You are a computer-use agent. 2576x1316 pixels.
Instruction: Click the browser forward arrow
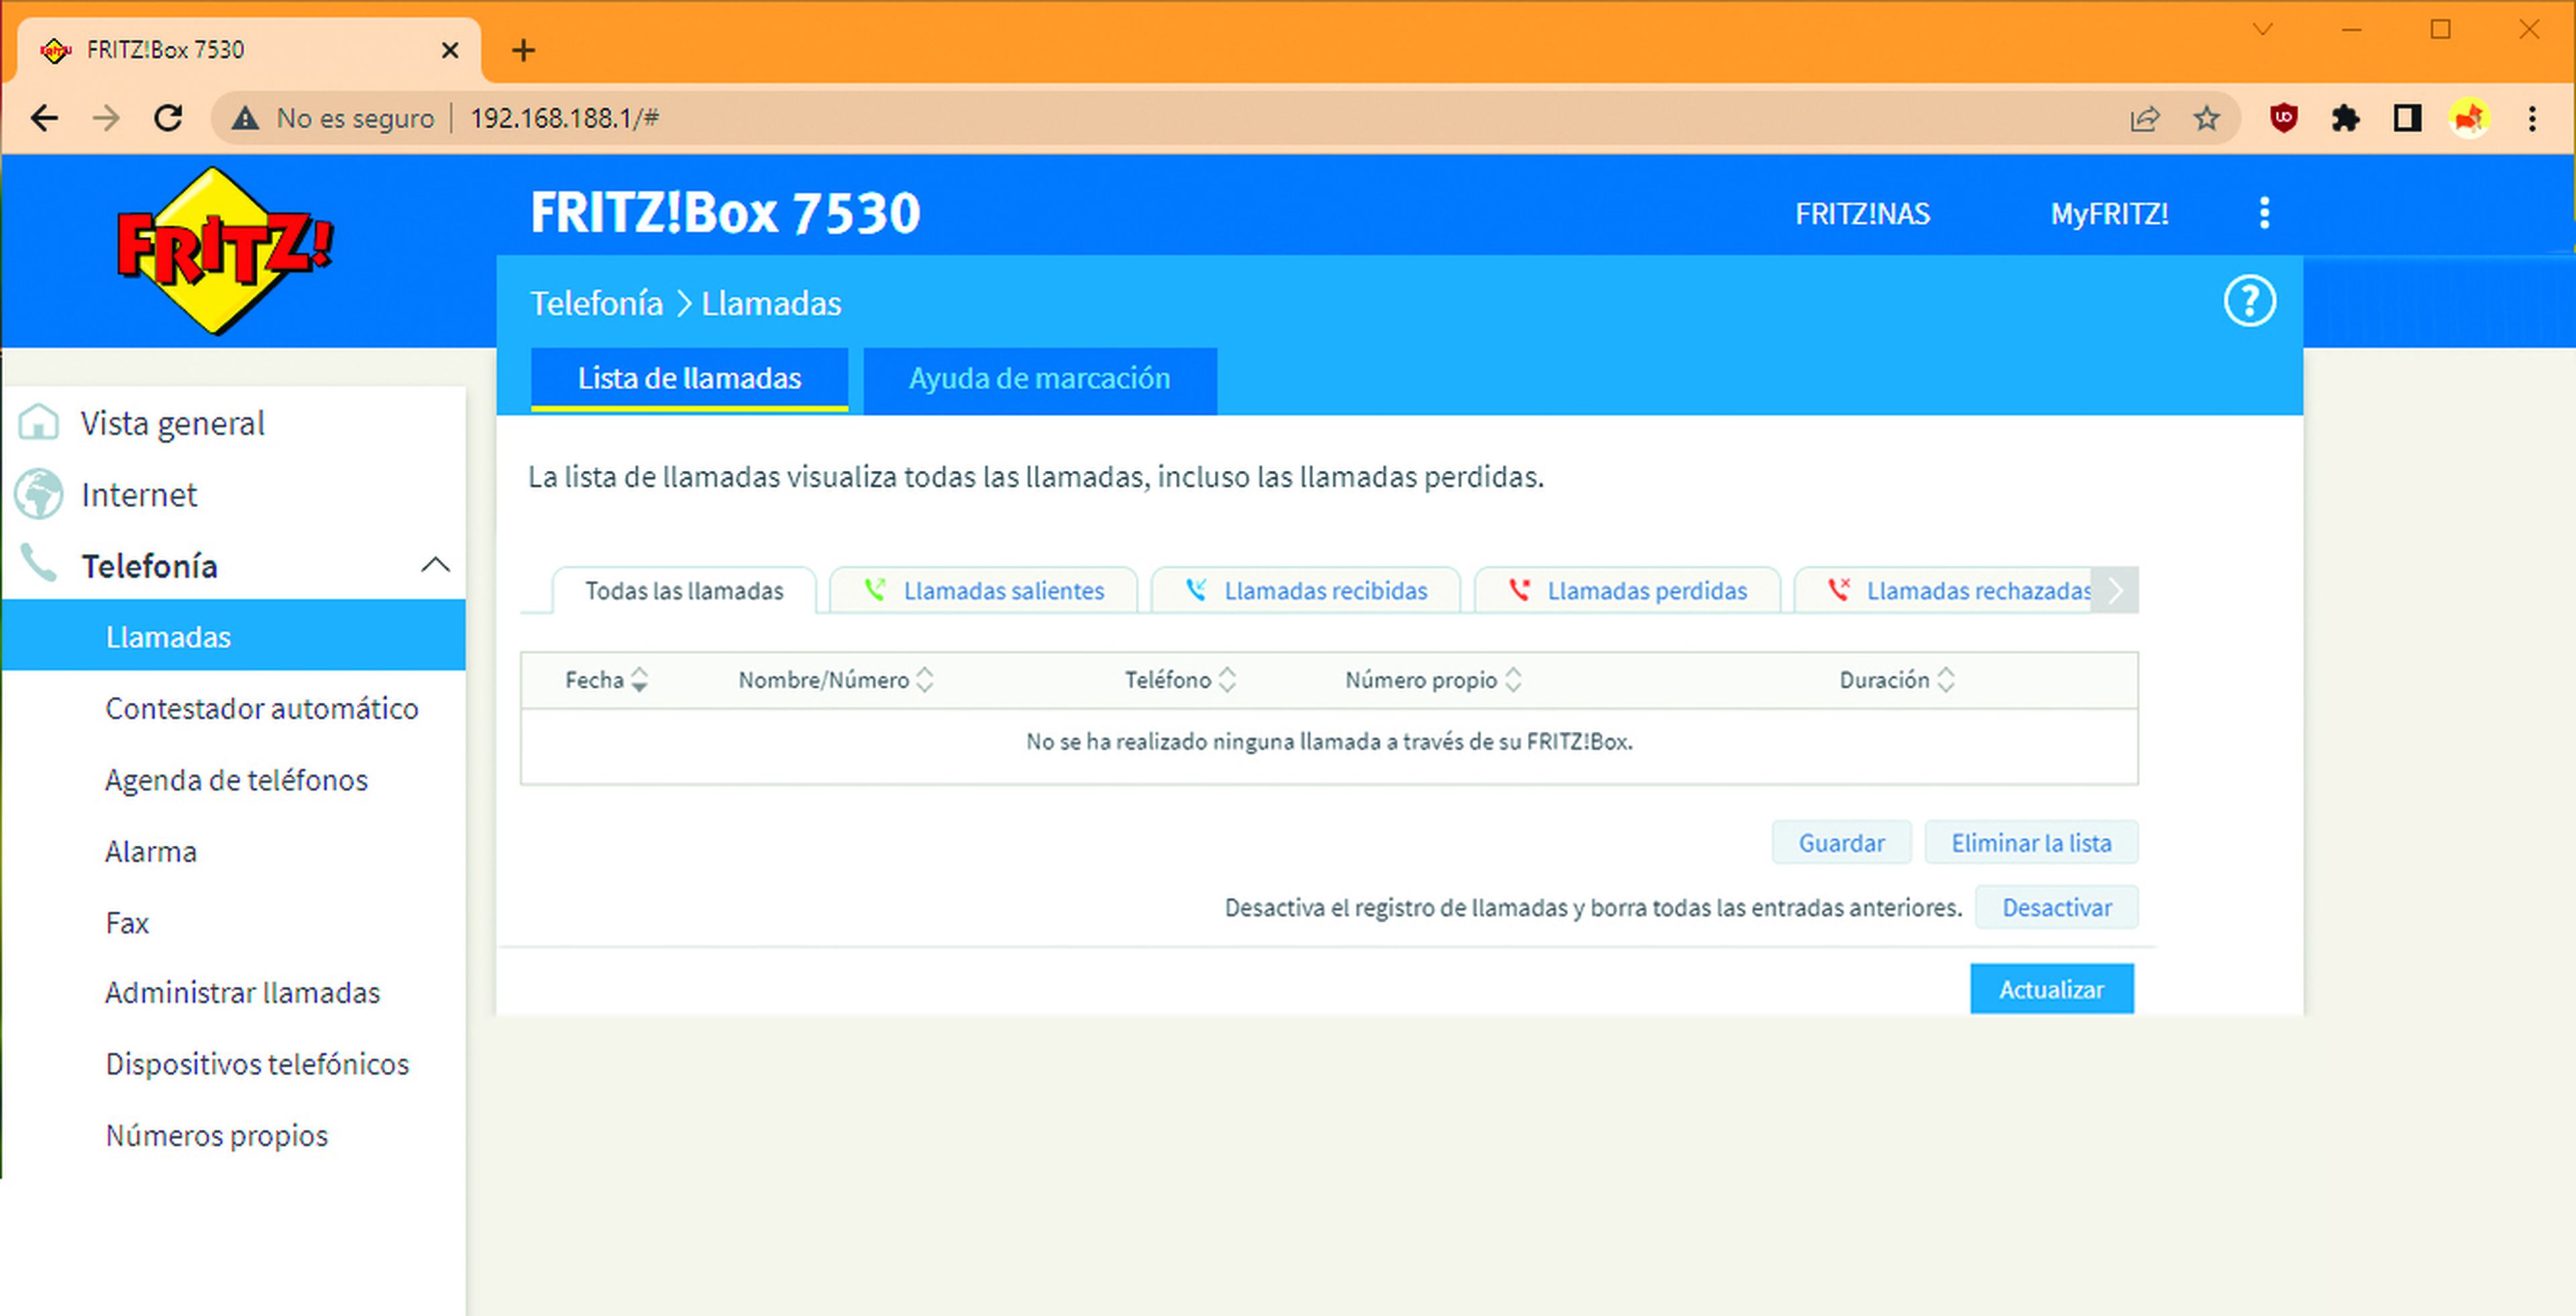106,118
